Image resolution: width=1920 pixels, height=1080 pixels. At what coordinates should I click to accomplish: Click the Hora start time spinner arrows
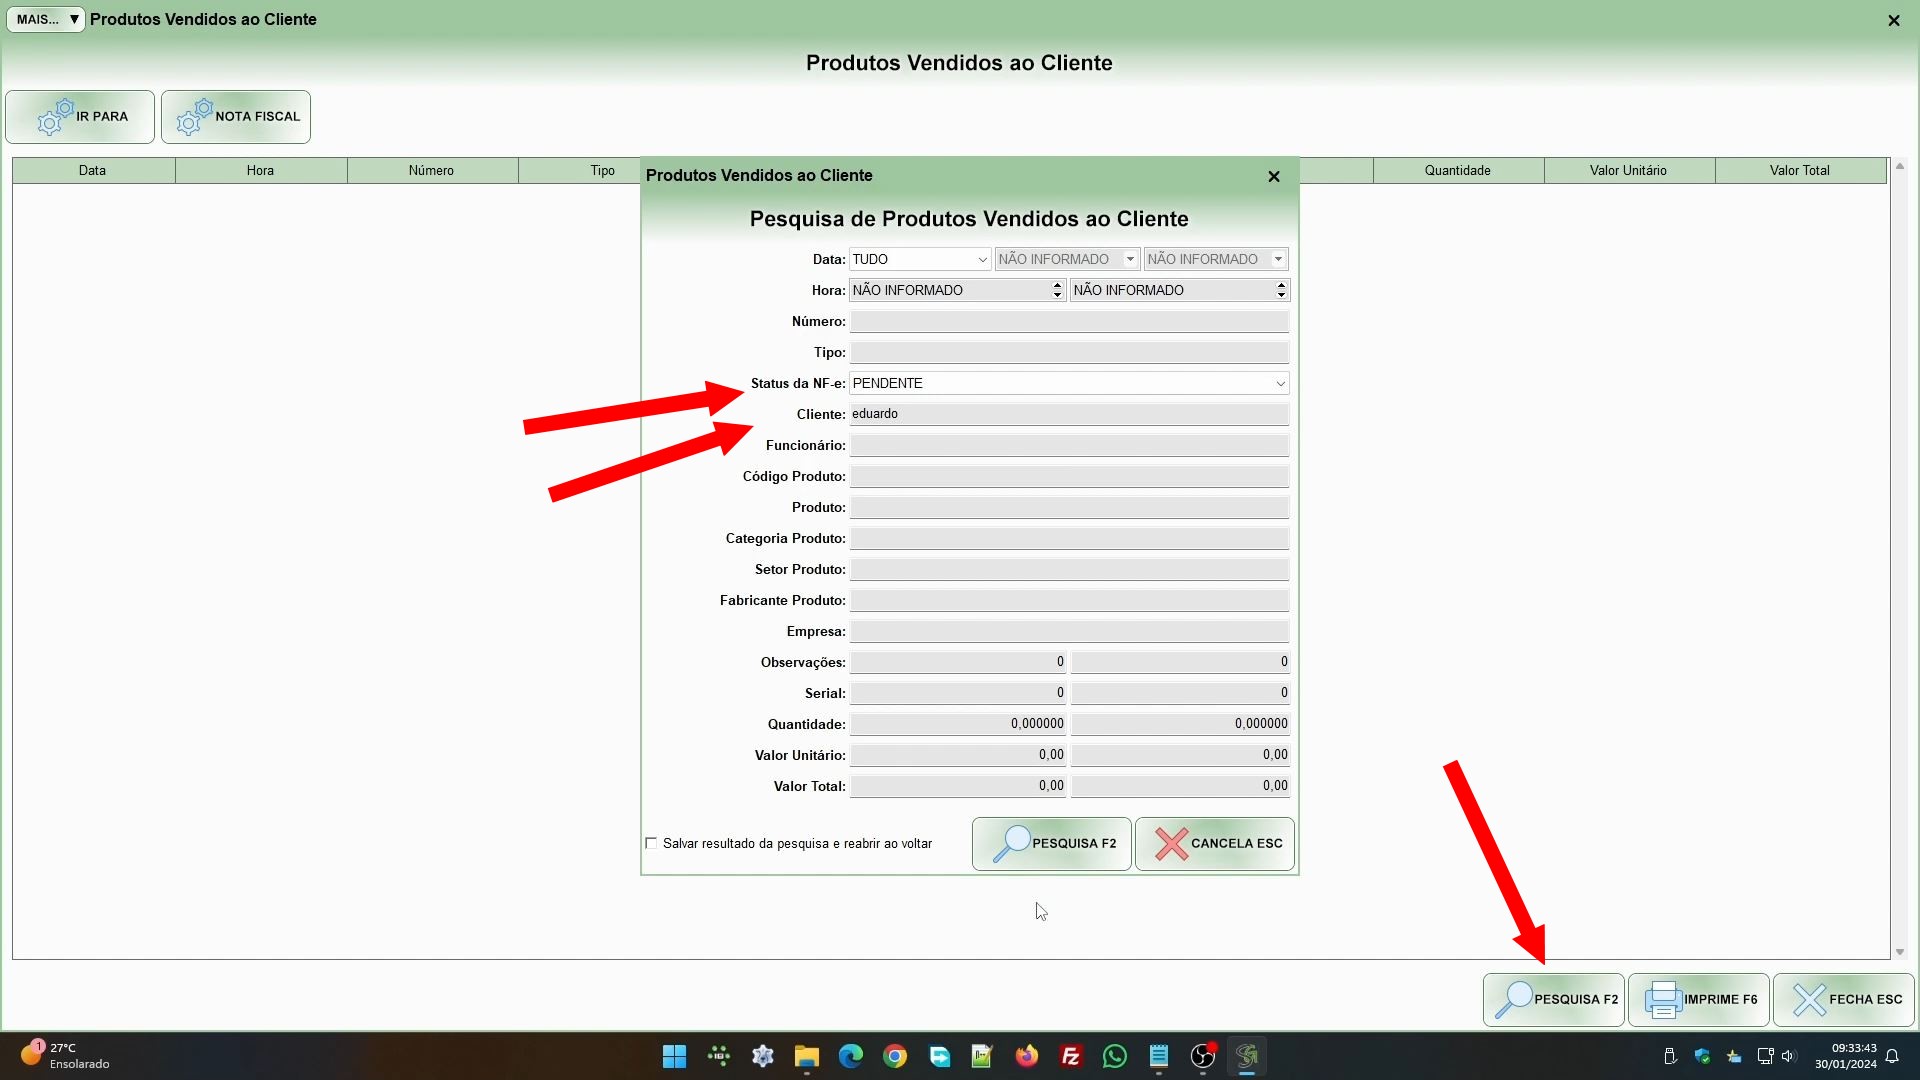1057,291
